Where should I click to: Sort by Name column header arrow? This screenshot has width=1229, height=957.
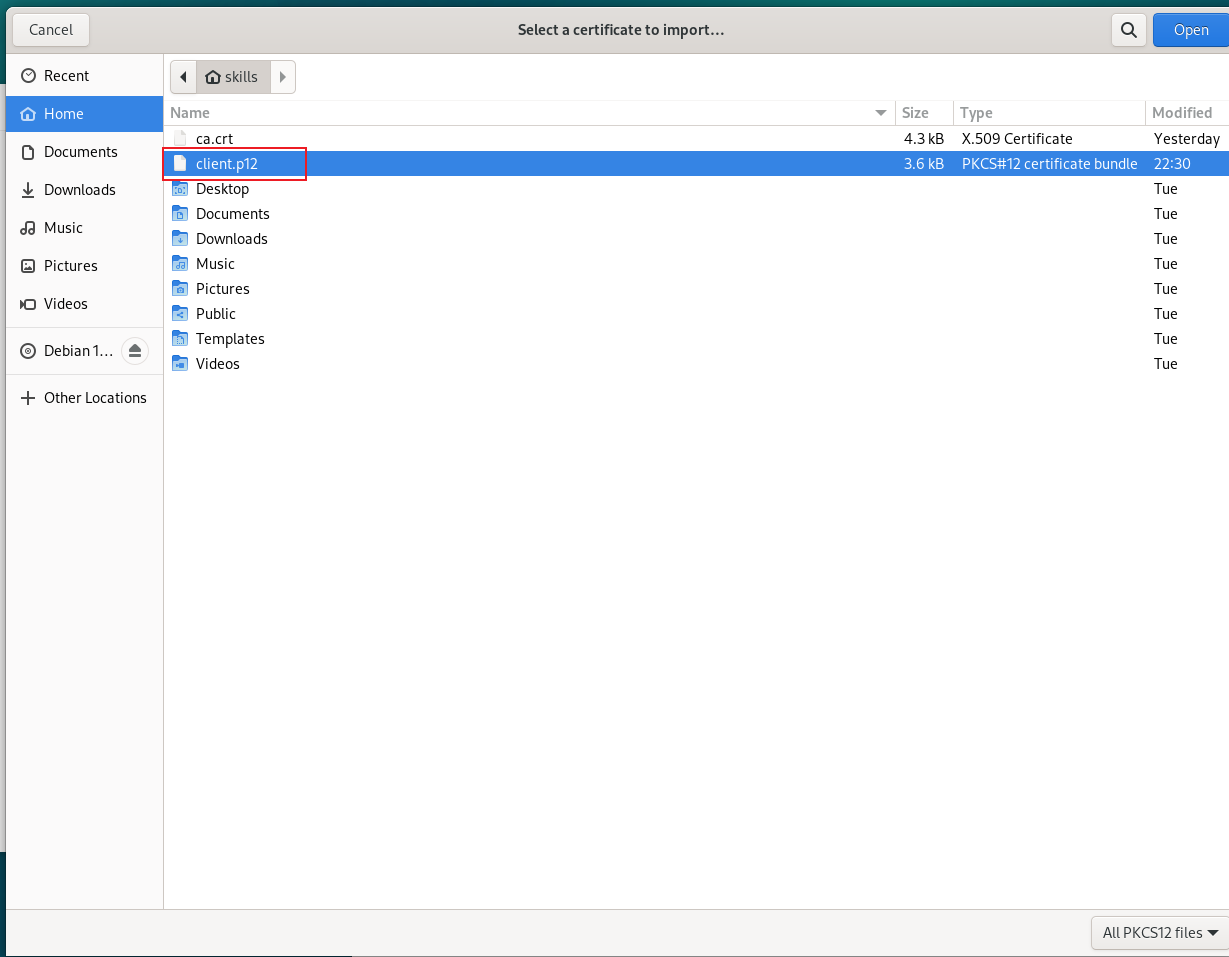click(x=881, y=113)
